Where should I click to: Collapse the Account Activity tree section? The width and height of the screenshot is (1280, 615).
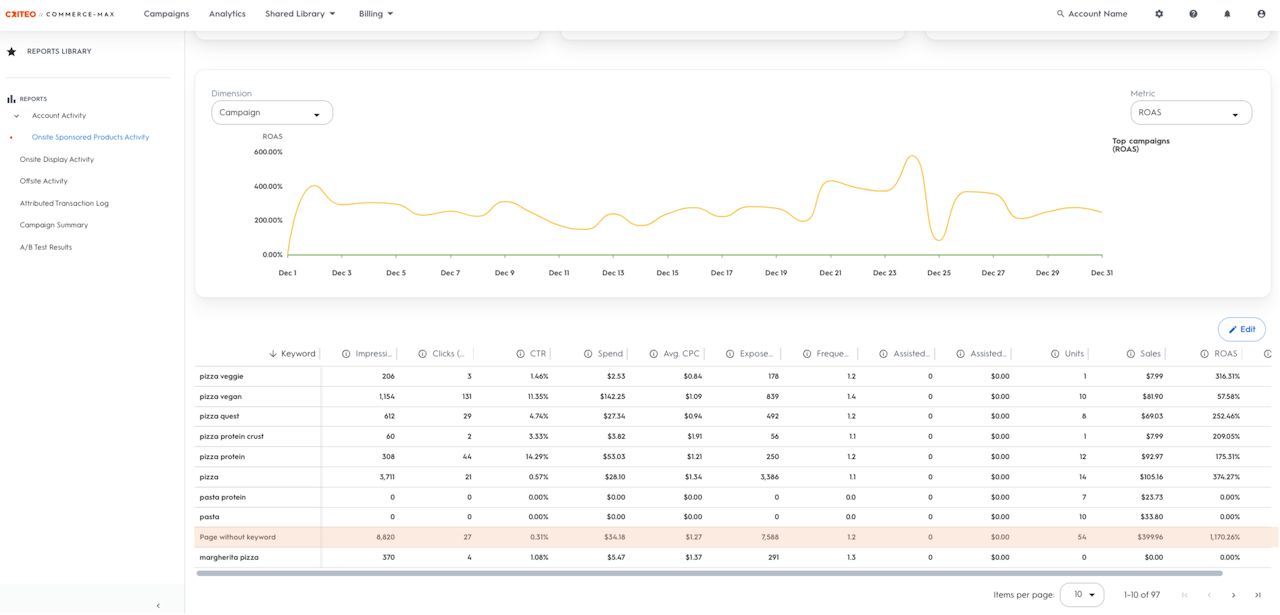pyautogui.click(x=17, y=116)
